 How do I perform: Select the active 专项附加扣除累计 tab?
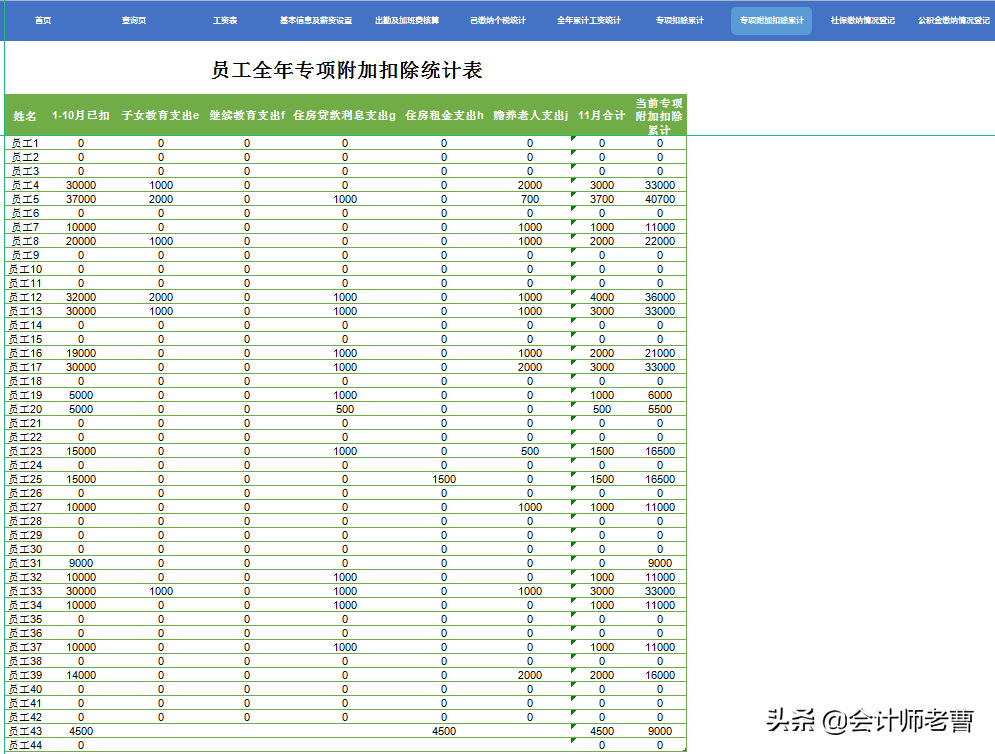pyautogui.click(x=770, y=19)
